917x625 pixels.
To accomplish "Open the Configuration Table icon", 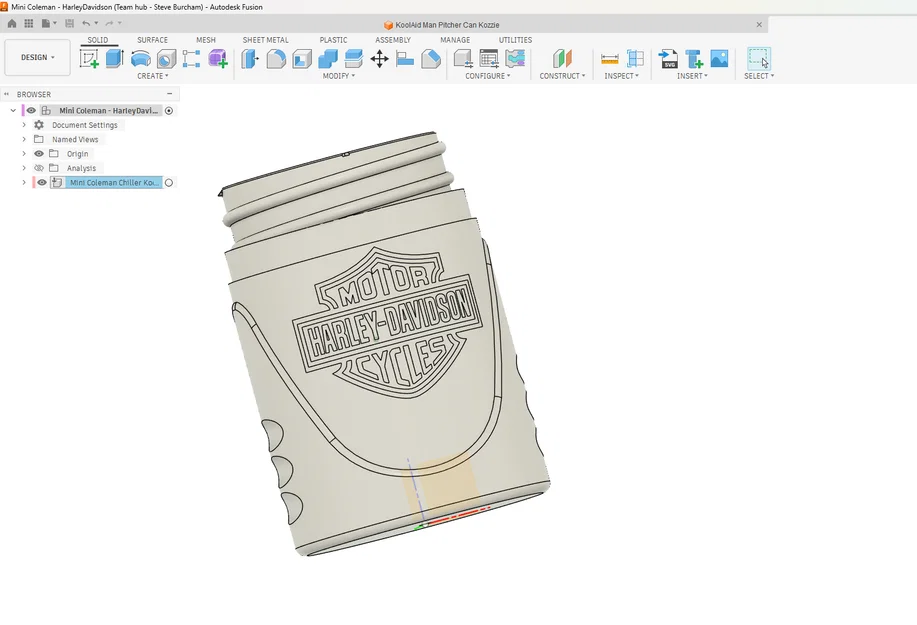I will click(x=489, y=58).
